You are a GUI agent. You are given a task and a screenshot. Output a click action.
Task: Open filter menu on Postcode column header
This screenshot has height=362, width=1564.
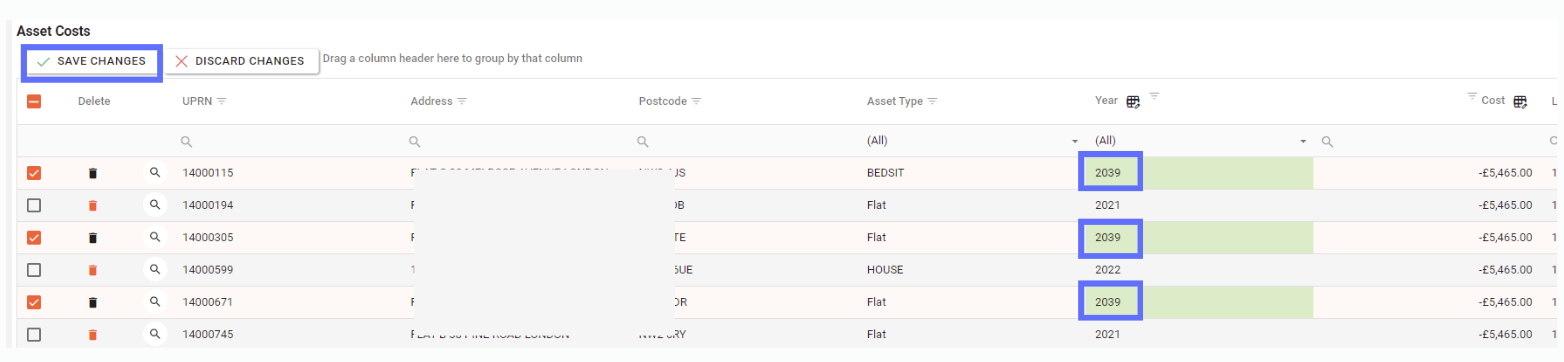coord(695,101)
